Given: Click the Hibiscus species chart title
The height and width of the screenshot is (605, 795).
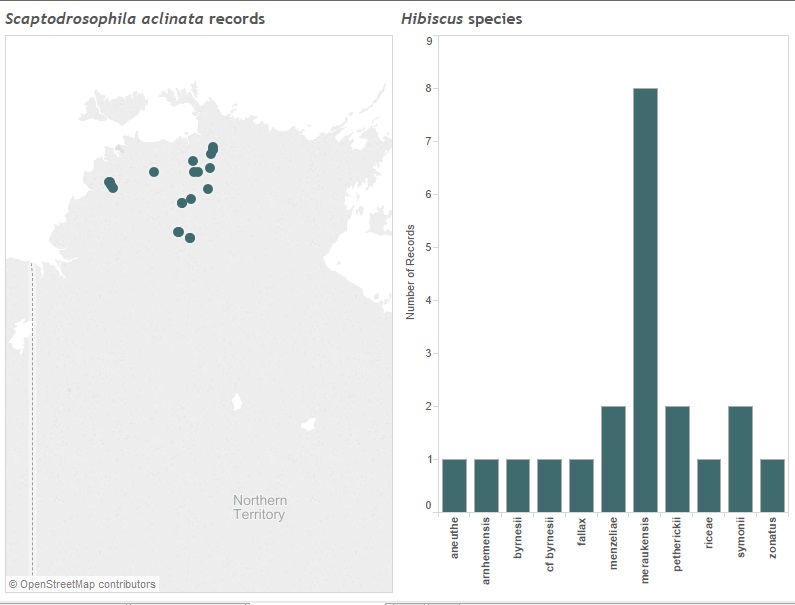Looking at the screenshot, I should pos(461,19).
